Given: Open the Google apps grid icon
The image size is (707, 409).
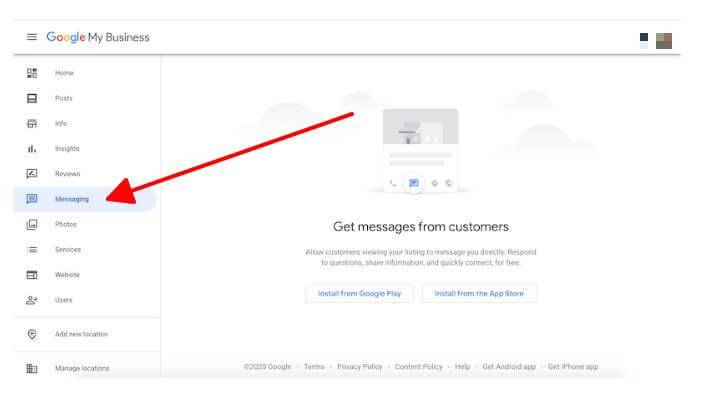Looking at the screenshot, I should [644, 41].
